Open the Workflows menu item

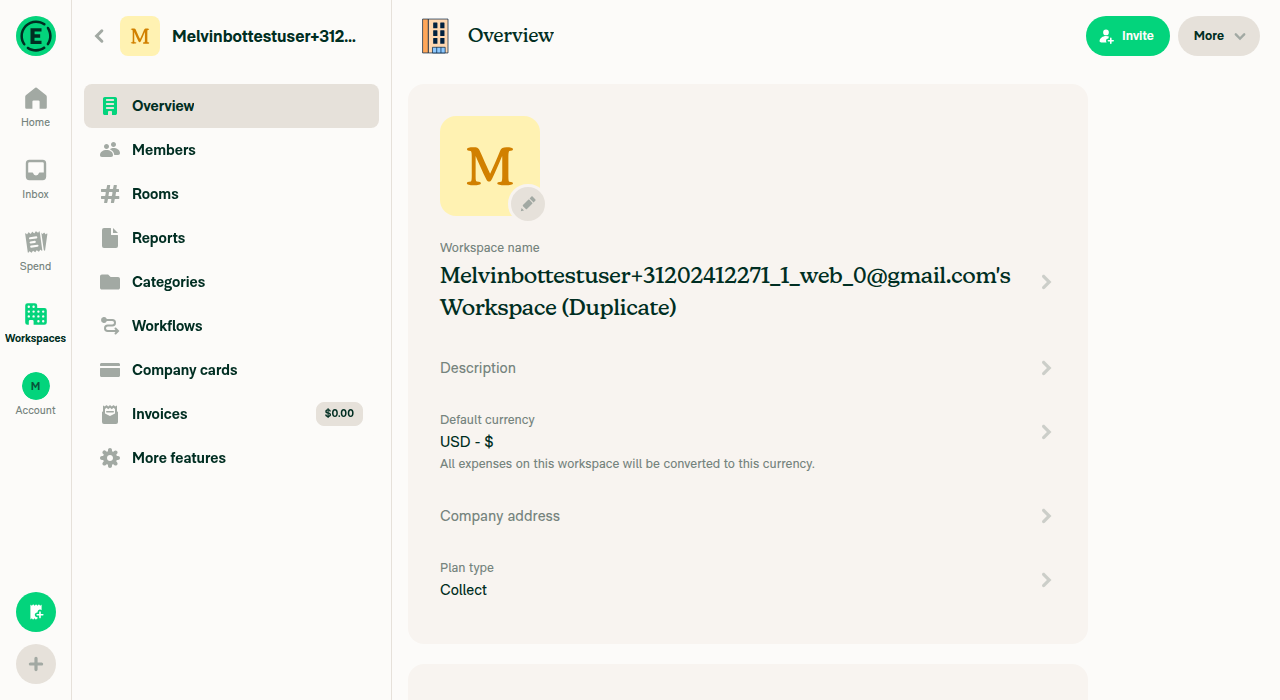coord(231,326)
